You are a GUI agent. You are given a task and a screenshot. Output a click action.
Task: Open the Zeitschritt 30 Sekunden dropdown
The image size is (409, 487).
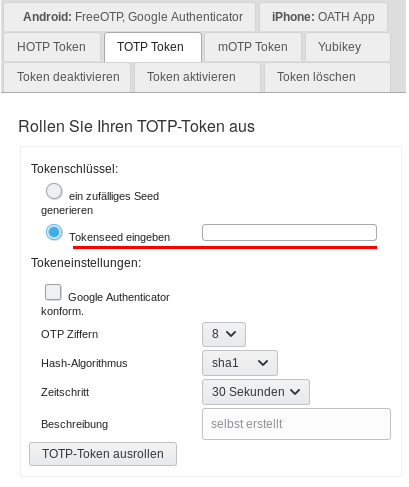[256, 392]
